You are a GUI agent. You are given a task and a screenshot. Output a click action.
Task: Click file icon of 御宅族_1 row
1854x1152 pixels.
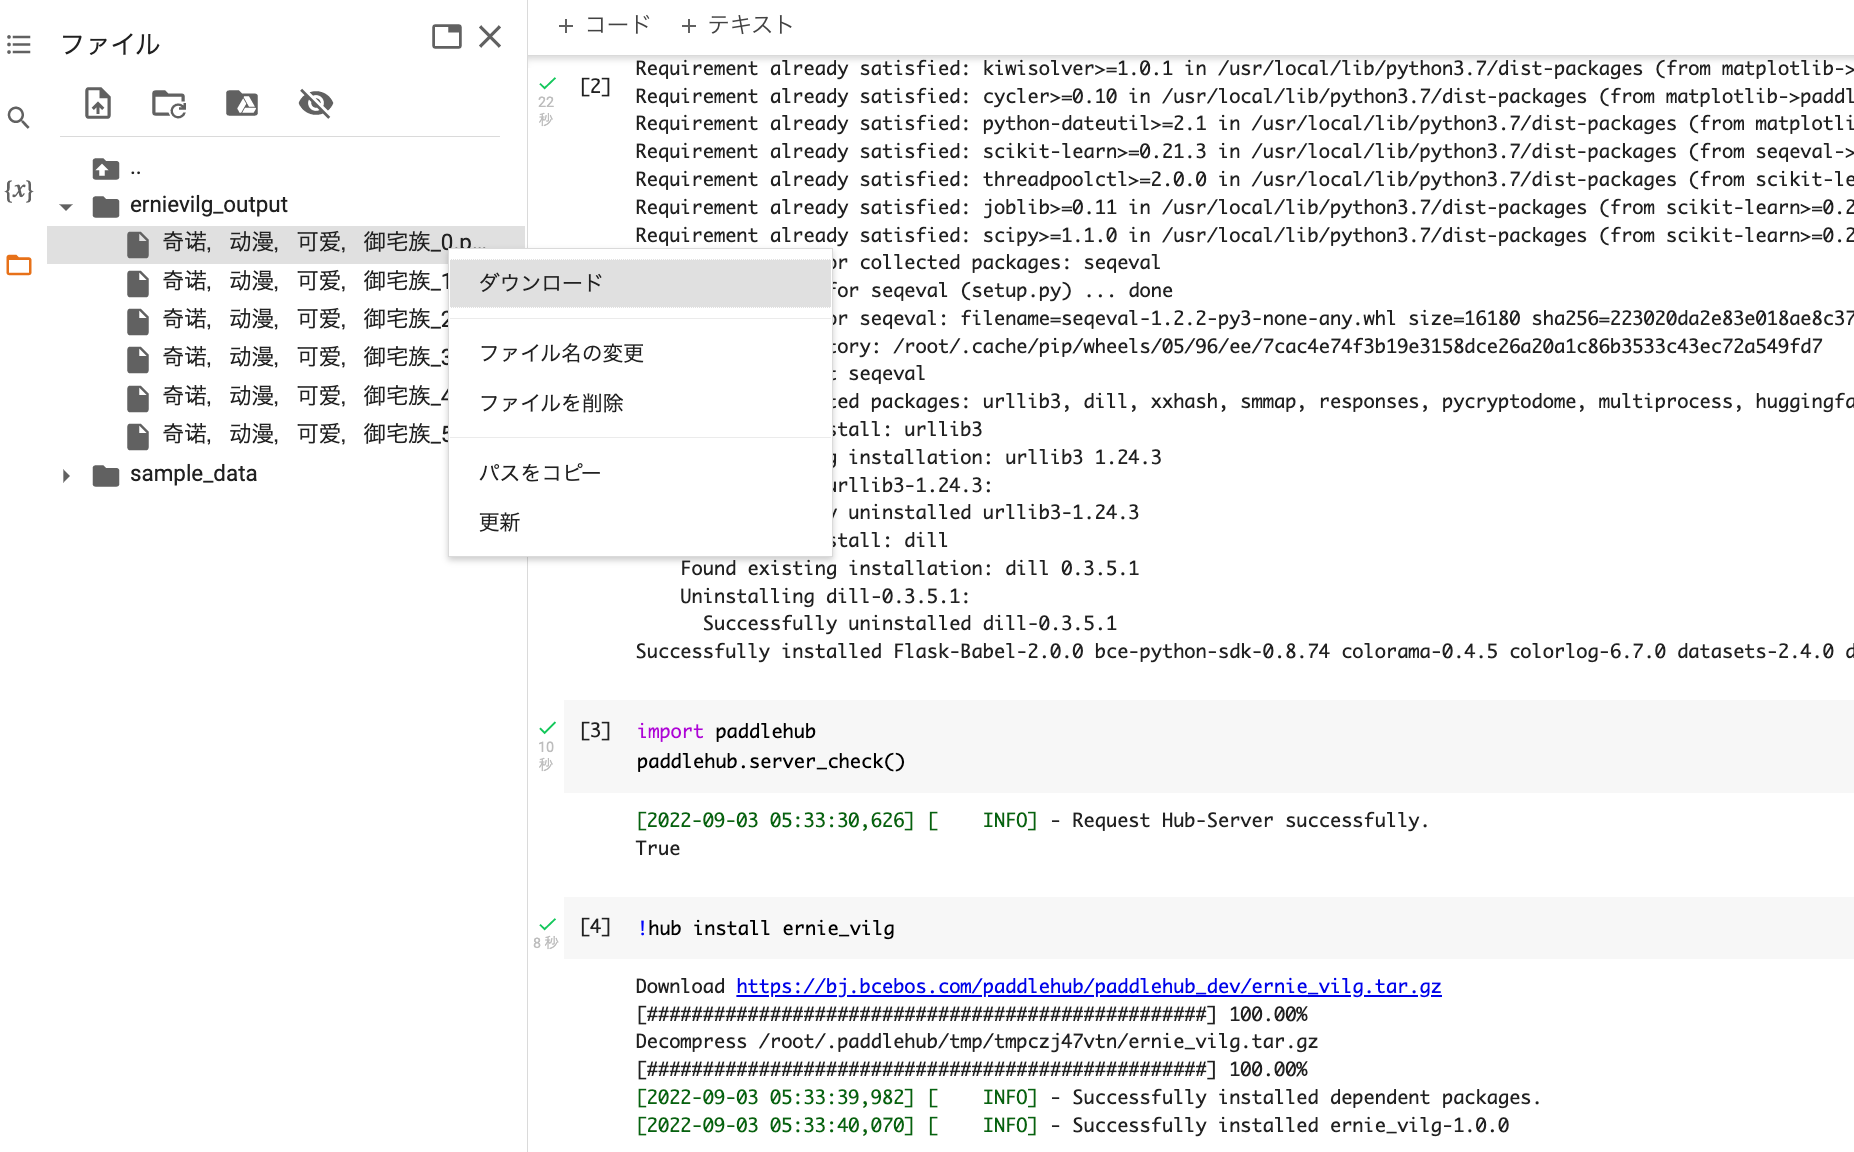pos(138,283)
